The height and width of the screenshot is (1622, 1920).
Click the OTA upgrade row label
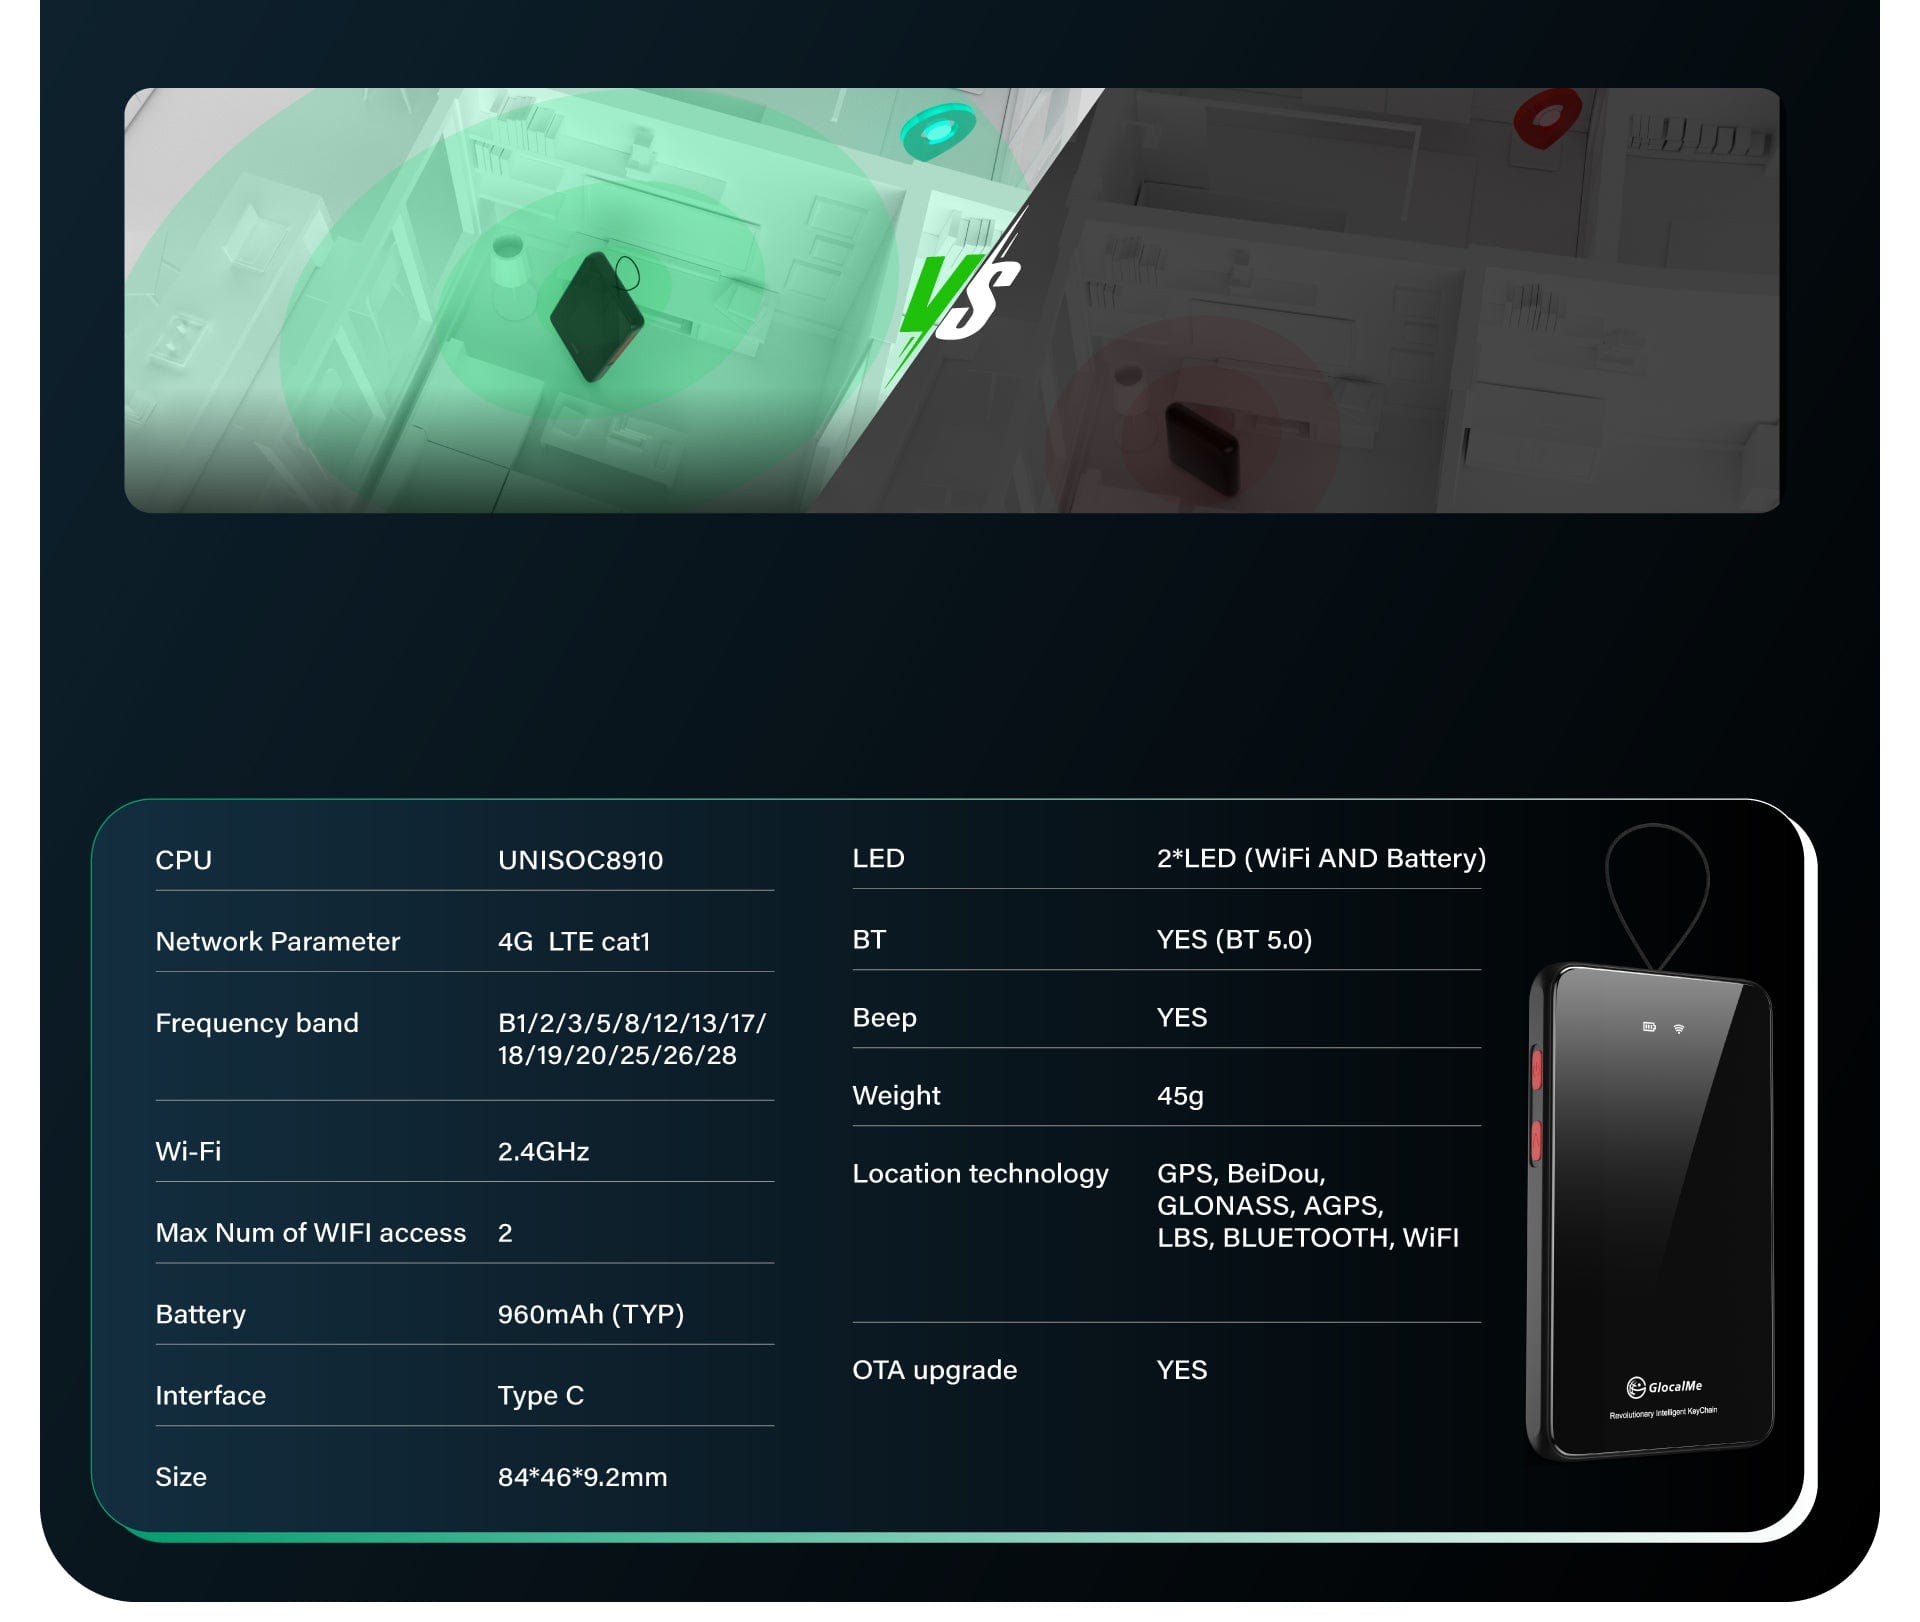(x=934, y=1370)
